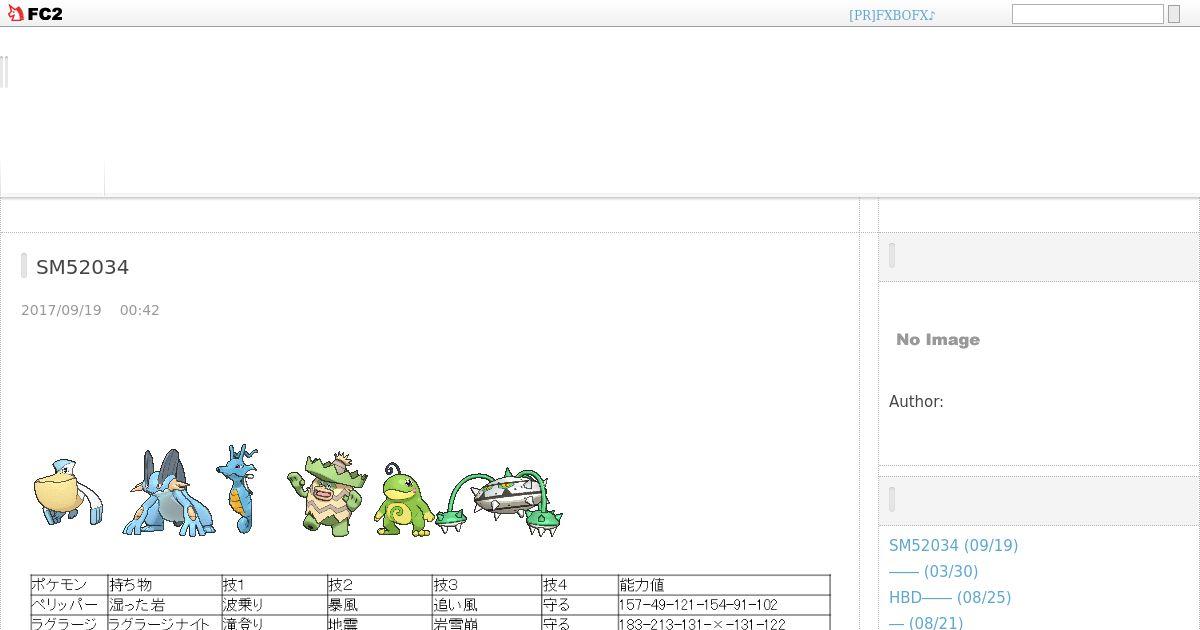
Task: Click the 技1 header cell
Action: coord(274,585)
